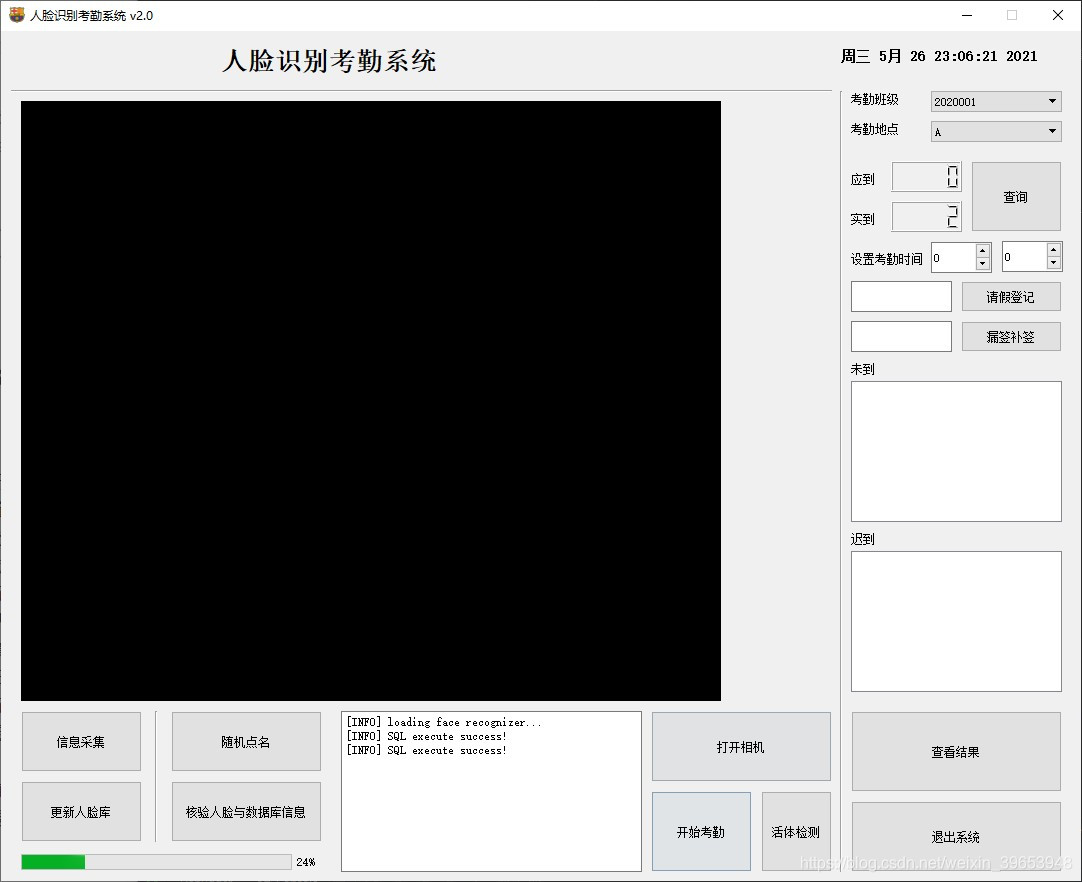The width and height of the screenshot is (1082, 882).
Task: Click the 信息采集 button
Action: click(81, 742)
